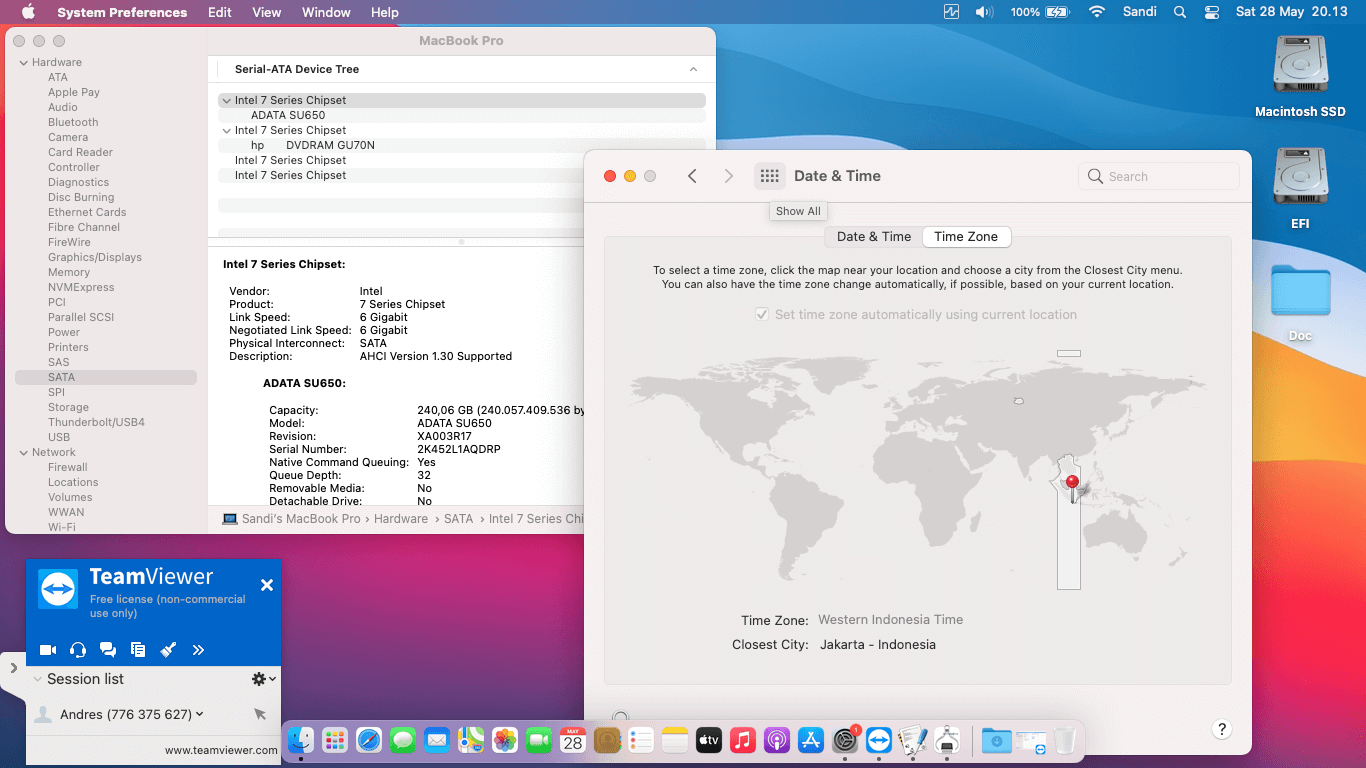Click the remote control arrow beside Andres
Screen dimensions: 1366x768
tap(260, 714)
